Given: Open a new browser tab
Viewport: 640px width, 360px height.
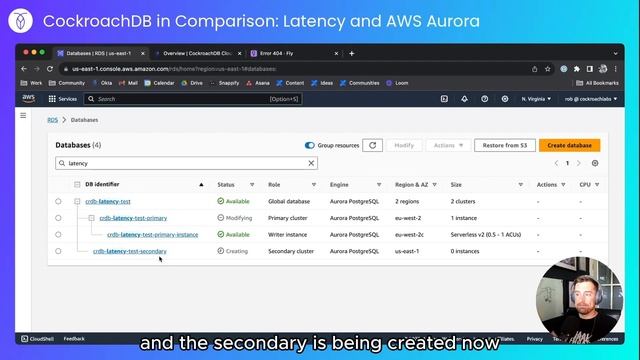Looking at the screenshot, I should pyautogui.click(x=351, y=53).
